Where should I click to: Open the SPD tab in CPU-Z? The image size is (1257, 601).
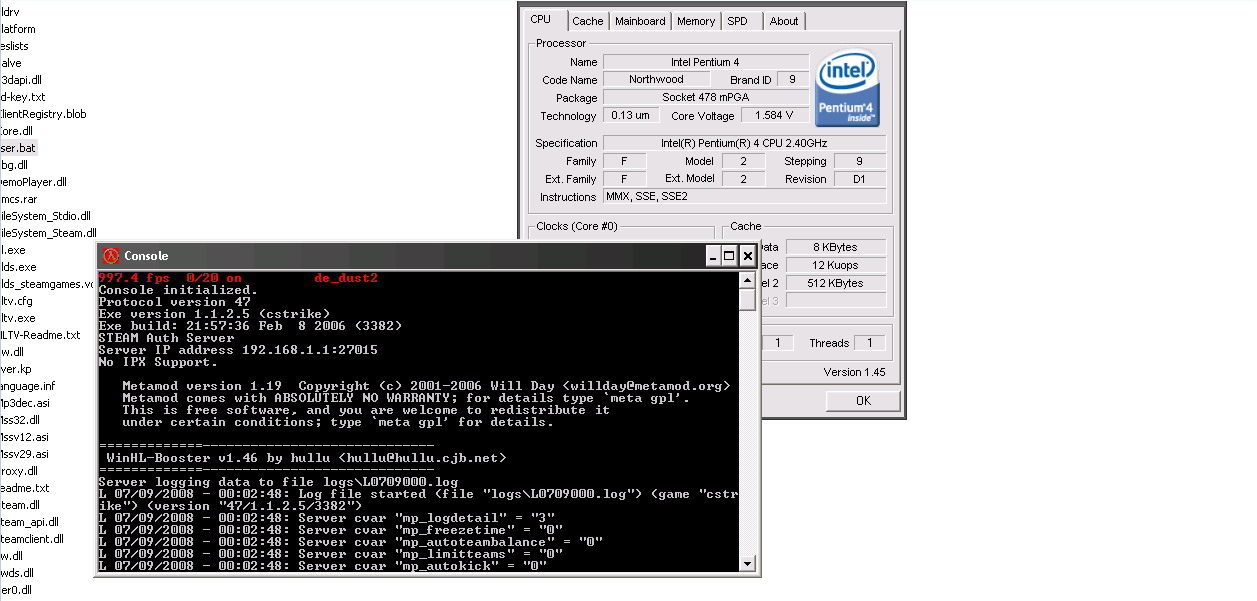point(737,21)
